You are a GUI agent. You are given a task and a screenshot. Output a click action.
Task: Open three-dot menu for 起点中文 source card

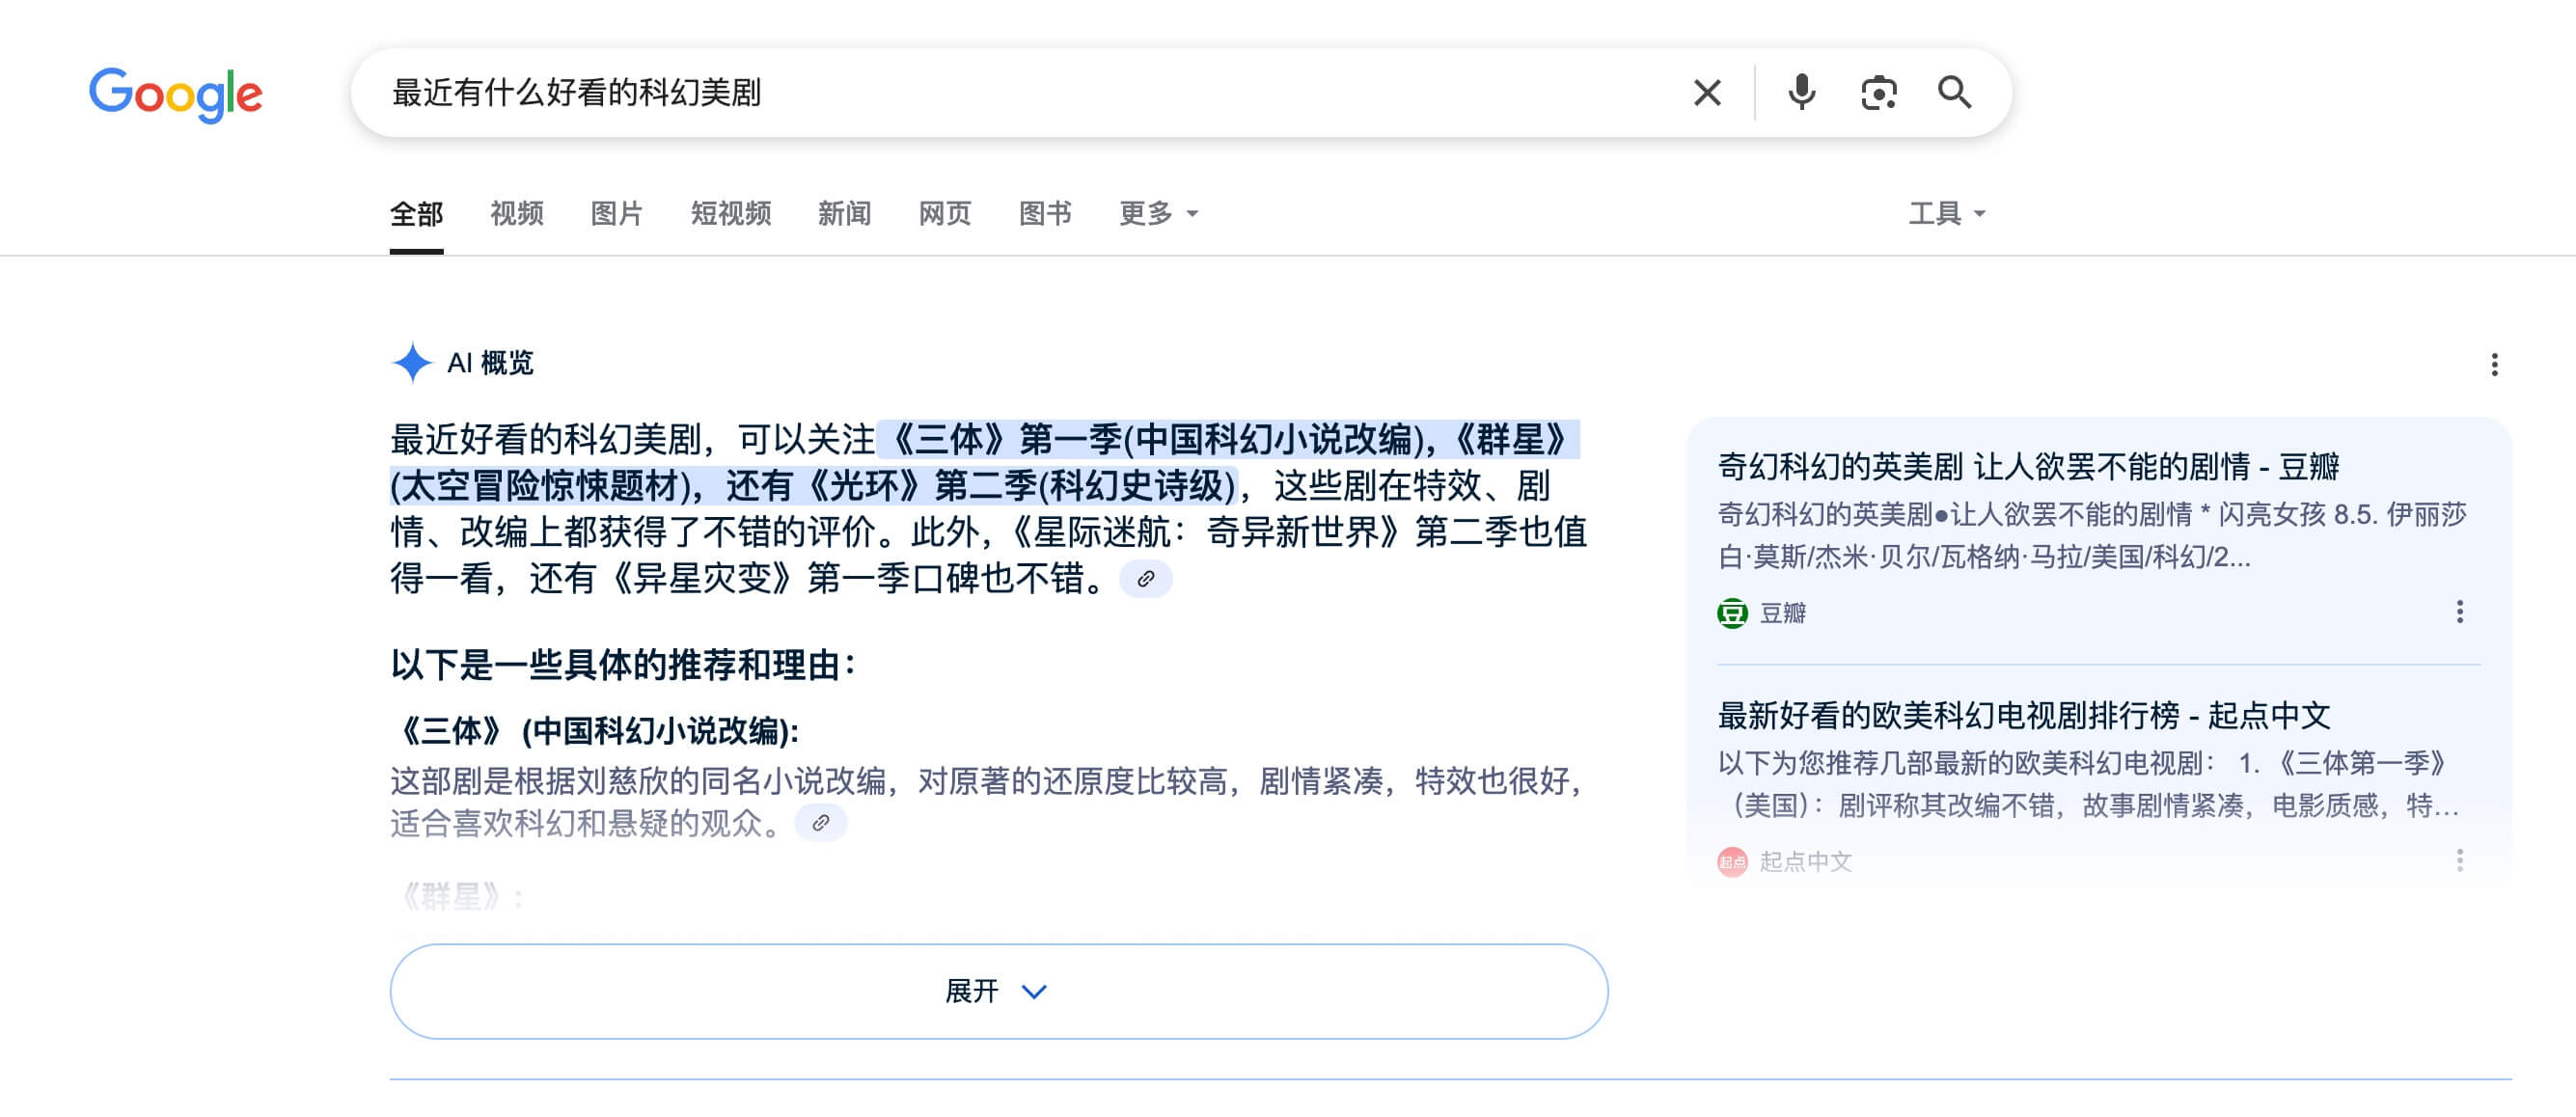point(2459,861)
